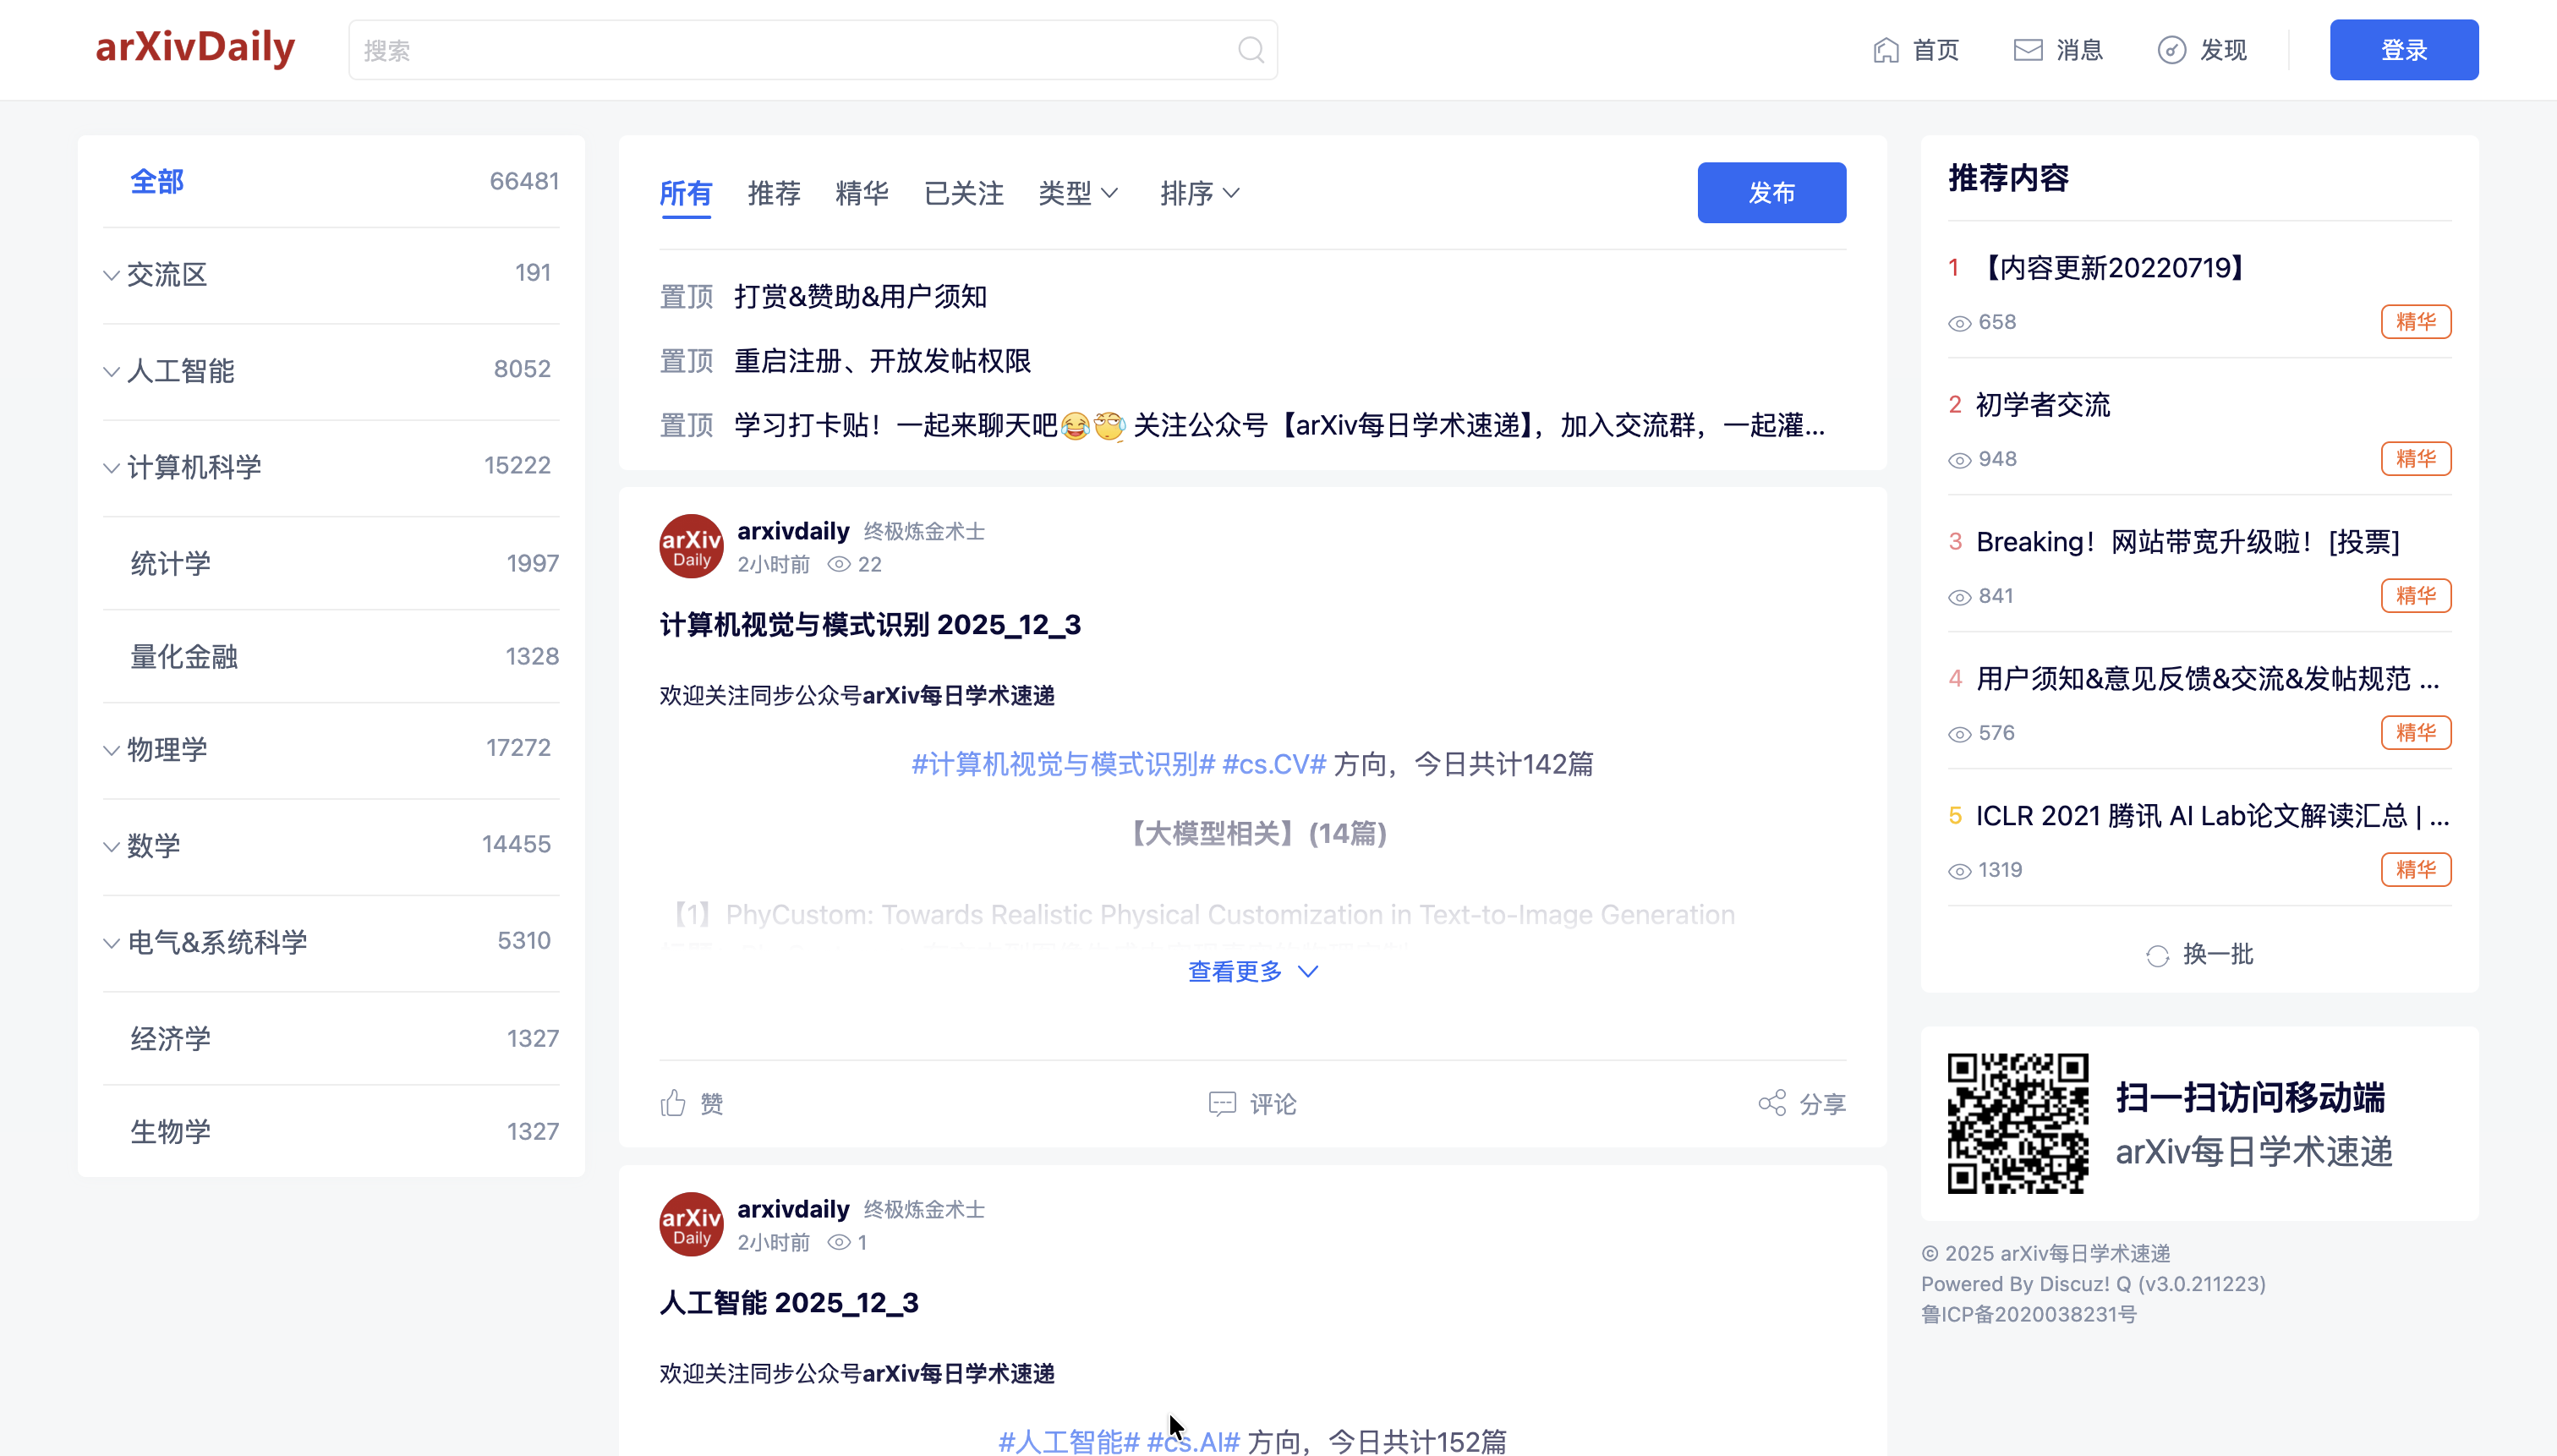
Task: Collapse the 计算机科学 sidebar category
Action: pyautogui.click(x=111, y=467)
